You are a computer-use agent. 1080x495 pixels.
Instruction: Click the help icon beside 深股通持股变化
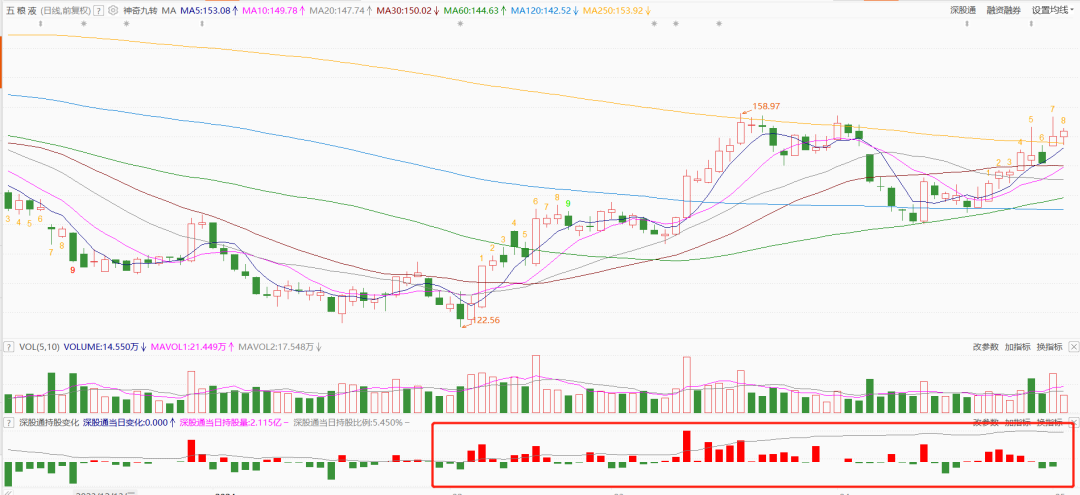tap(10, 423)
